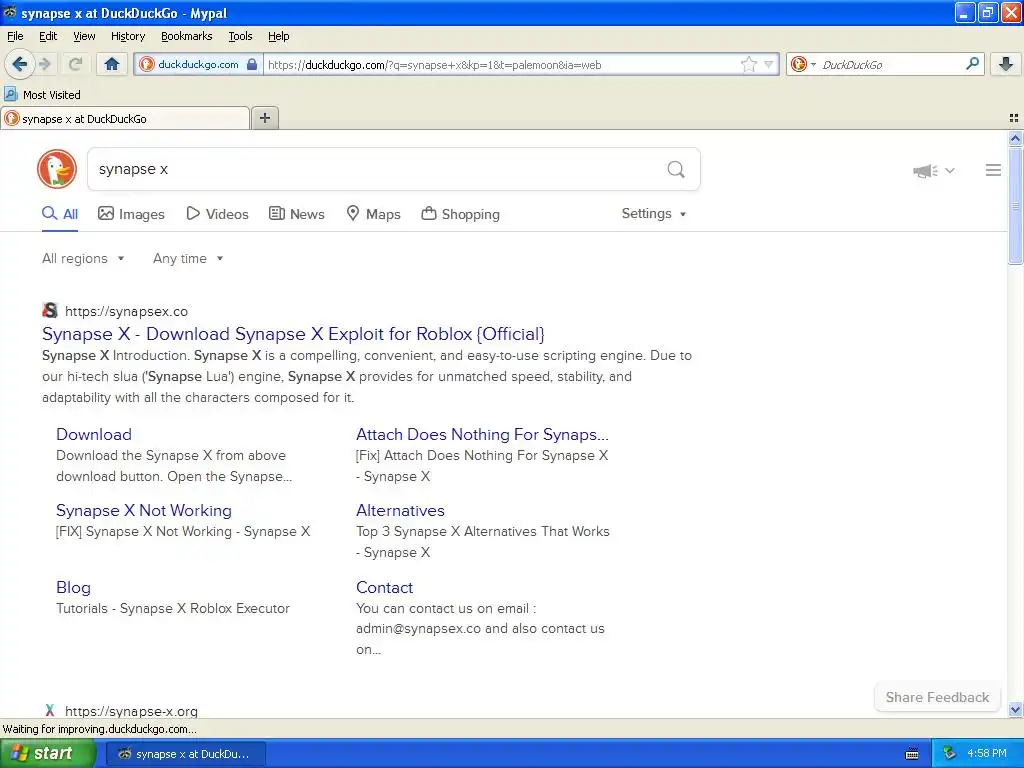Open the File menu

point(15,36)
